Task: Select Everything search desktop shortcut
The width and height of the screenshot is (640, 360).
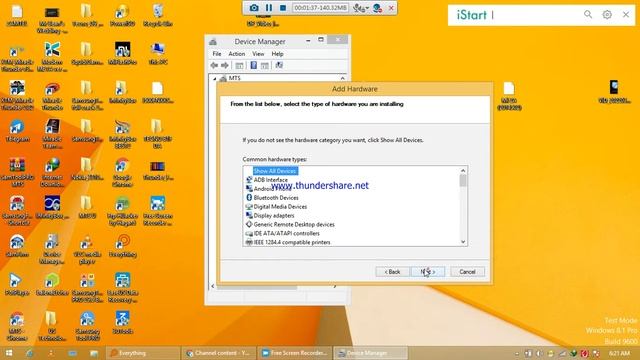Action: (x=122, y=246)
